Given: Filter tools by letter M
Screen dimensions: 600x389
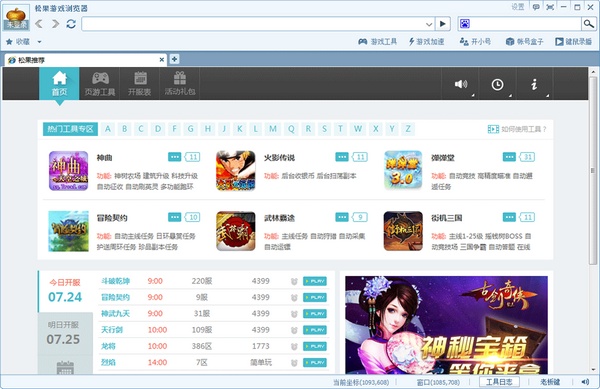Looking at the screenshot, I should [x=272, y=129].
